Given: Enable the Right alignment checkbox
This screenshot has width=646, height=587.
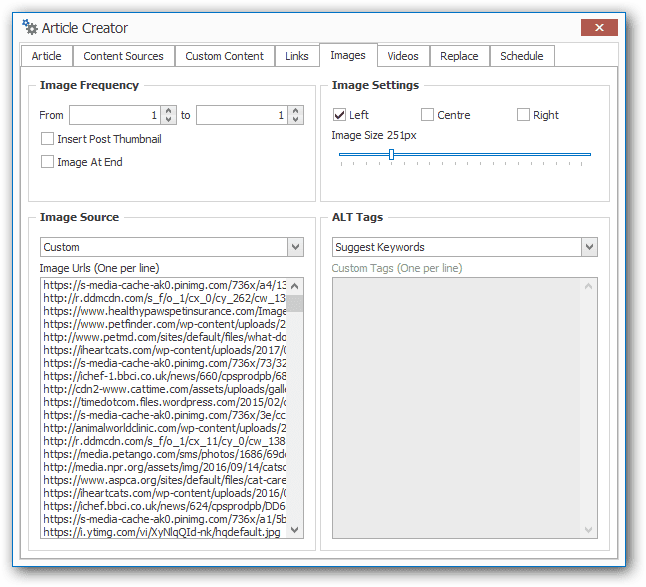Looking at the screenshot, I should [523, 115].
